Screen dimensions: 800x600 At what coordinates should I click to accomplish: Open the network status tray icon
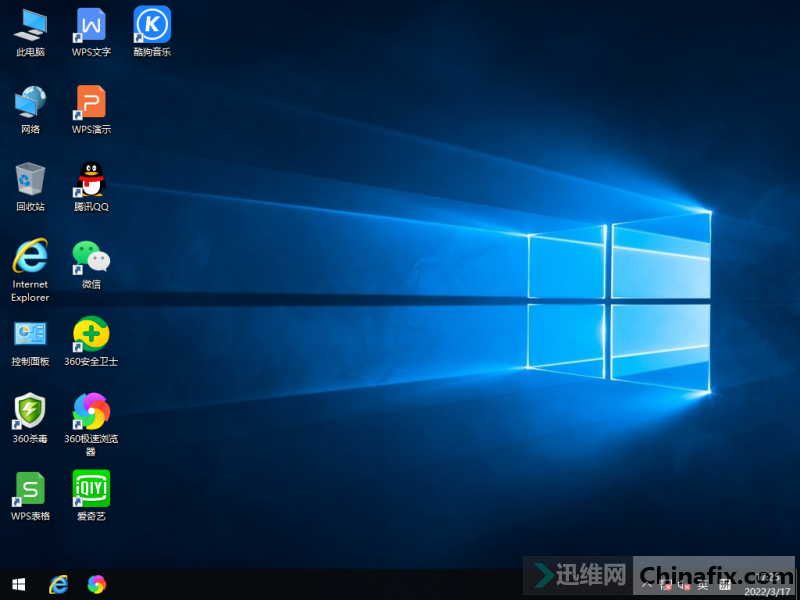(665, 585)
